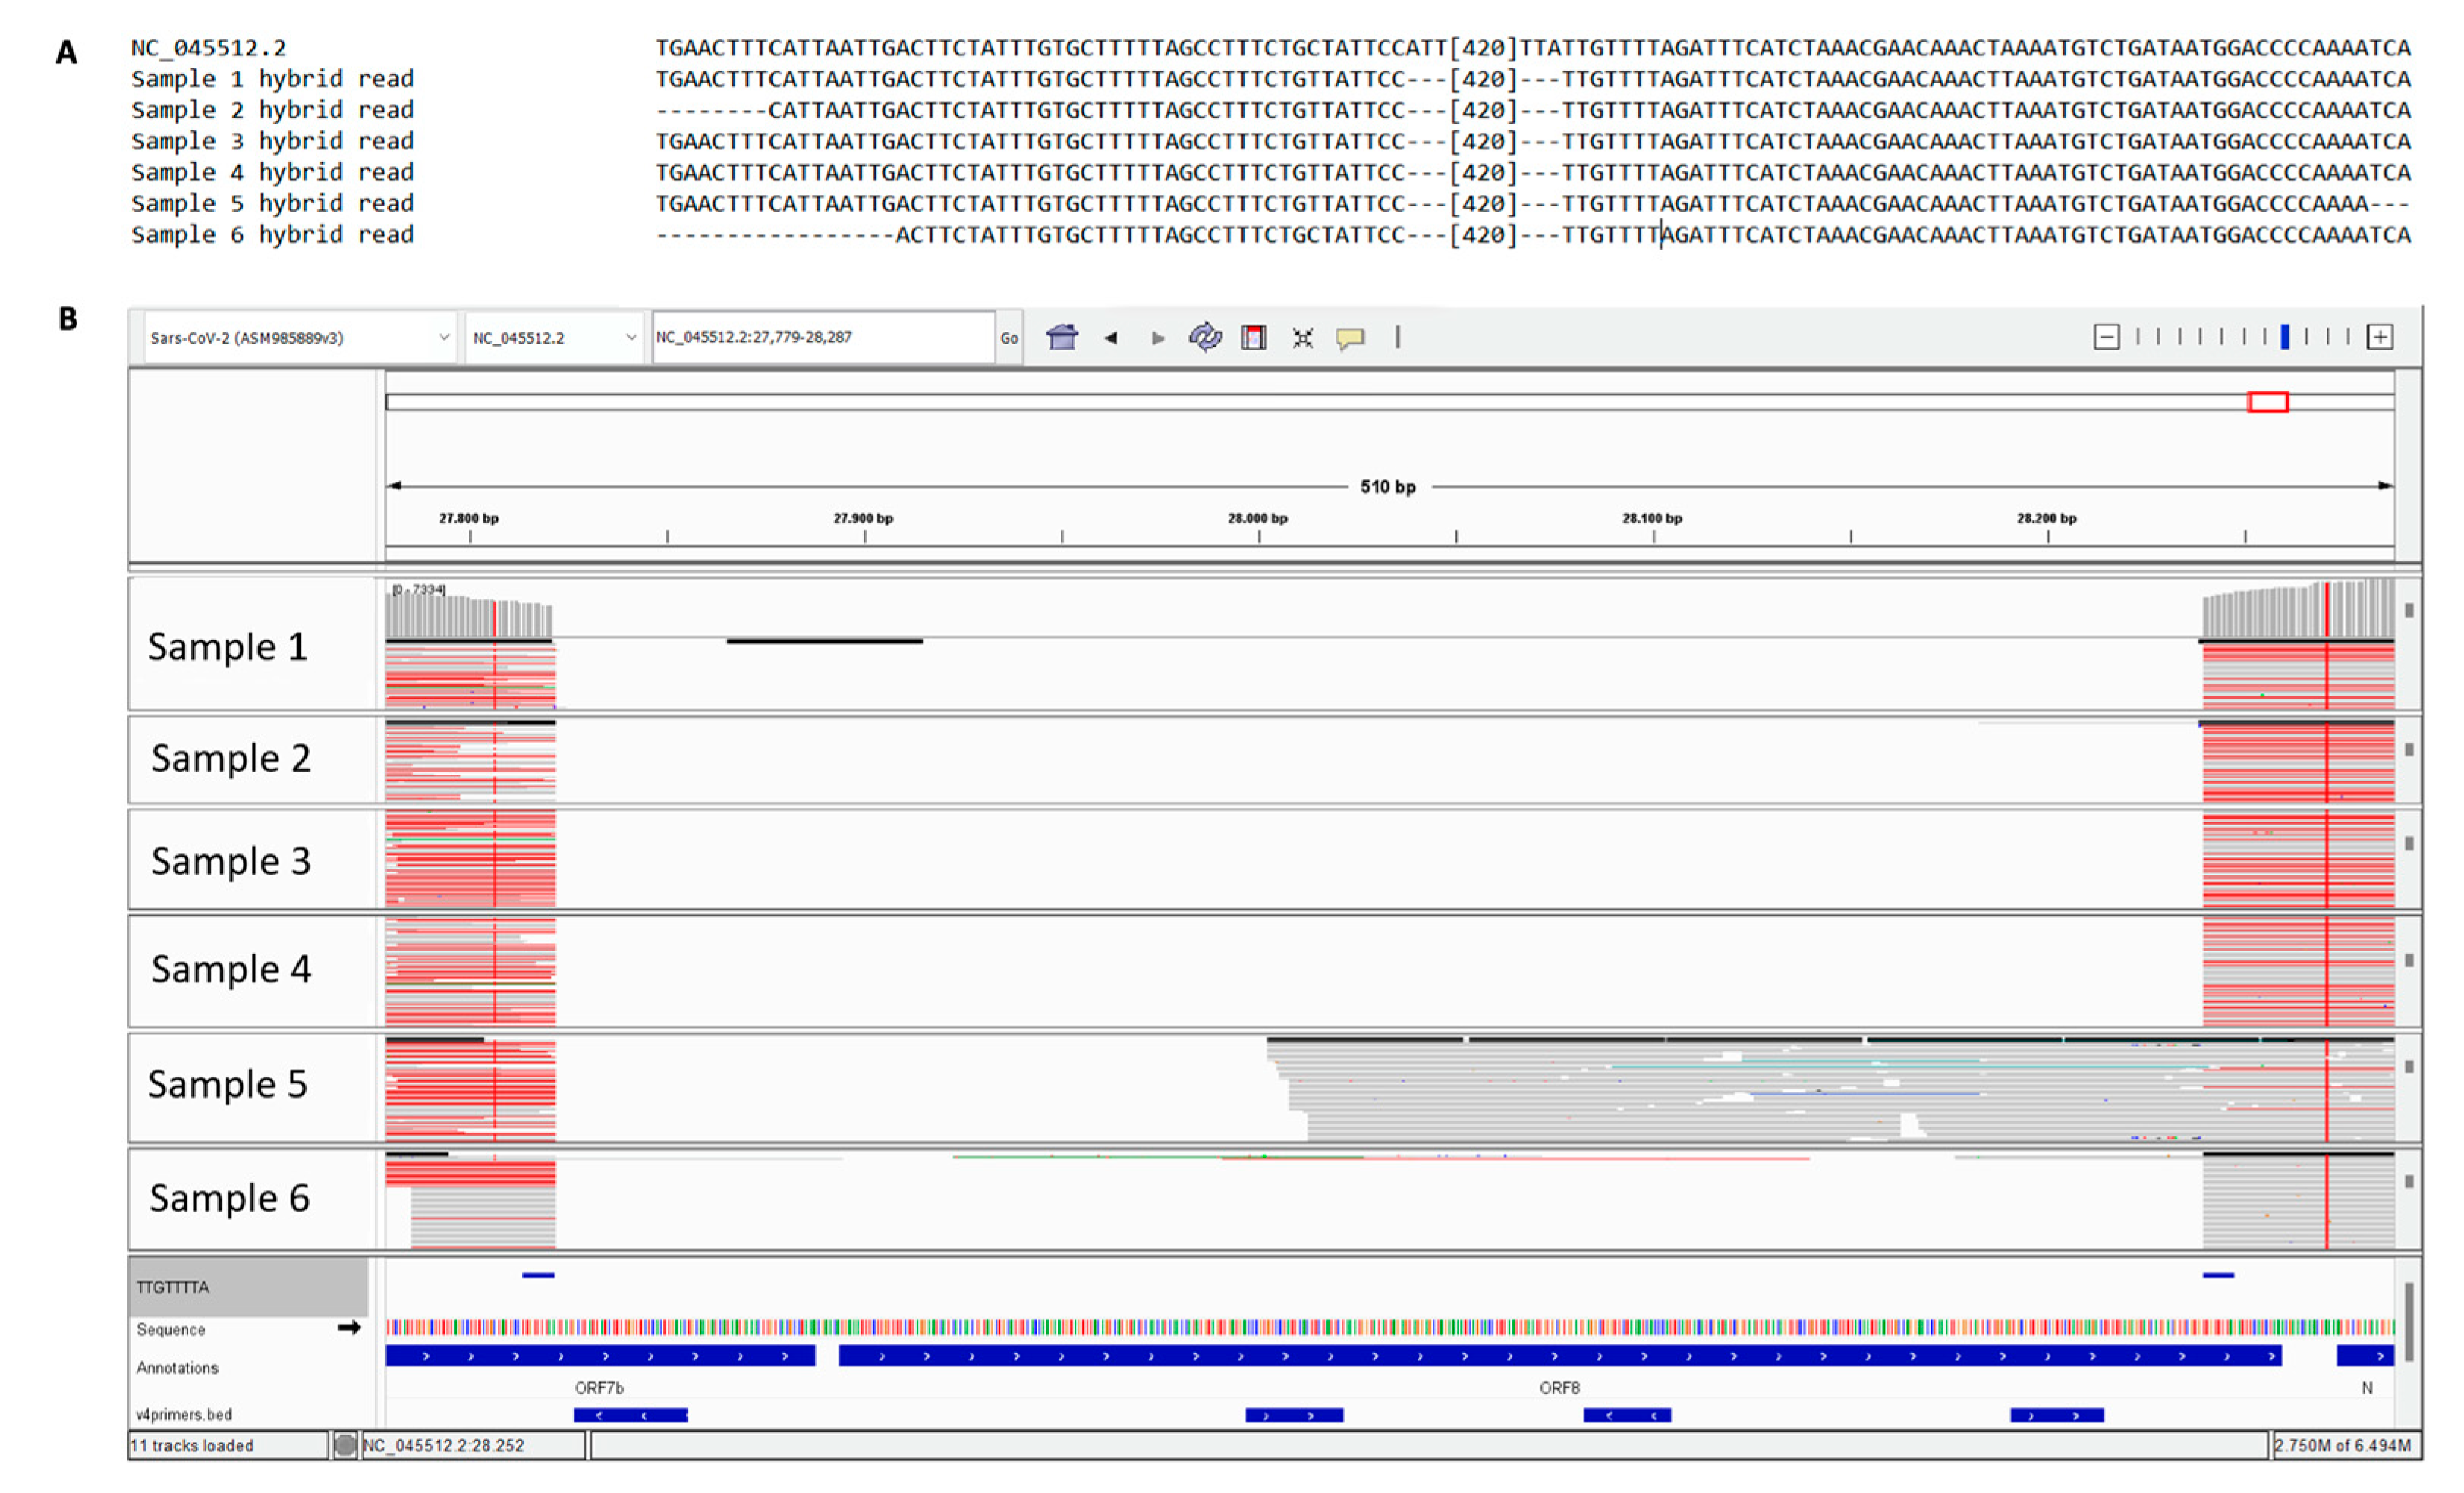The image size is (2464, 1493).
Task: Click the Home genome view icon
Action: (1061, 338)
